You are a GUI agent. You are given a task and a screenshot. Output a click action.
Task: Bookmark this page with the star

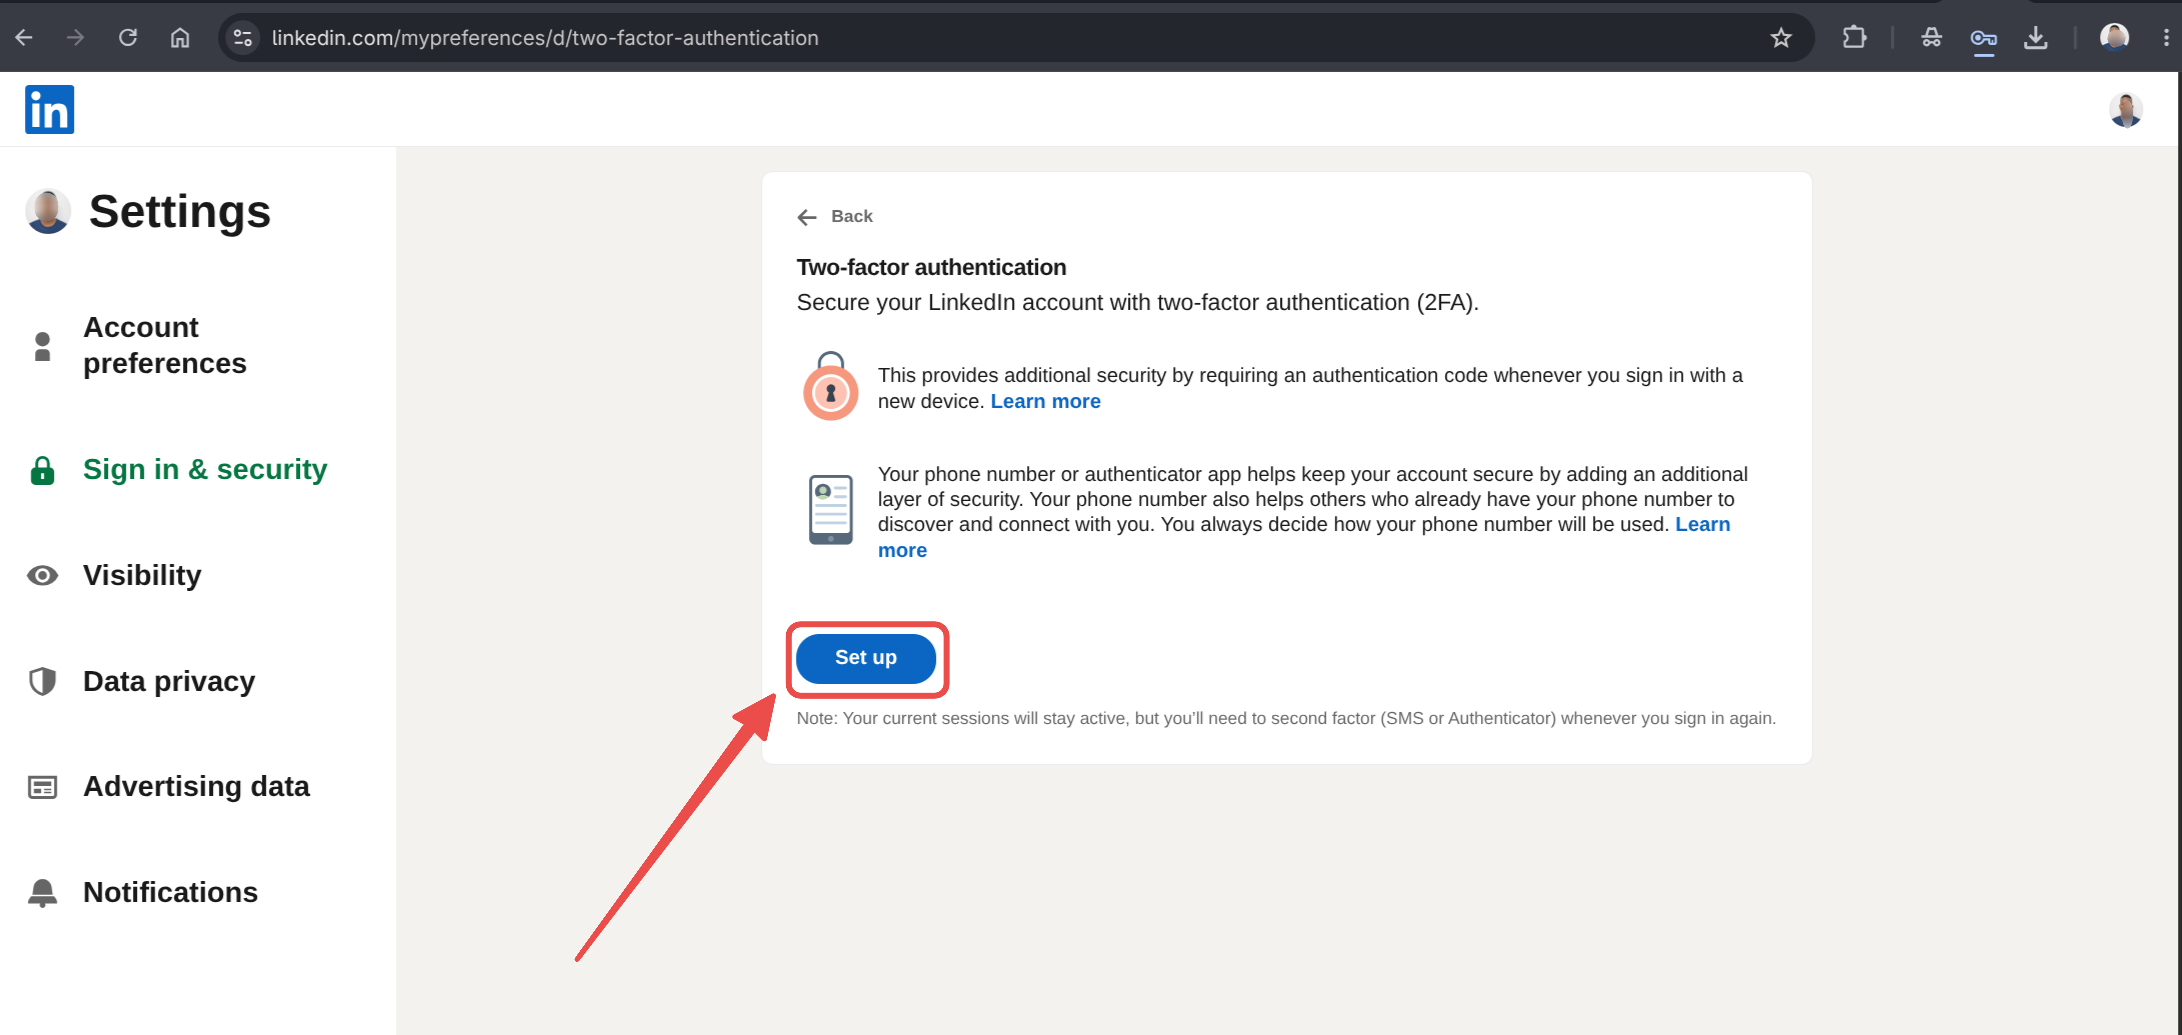tap(1781, 38)
